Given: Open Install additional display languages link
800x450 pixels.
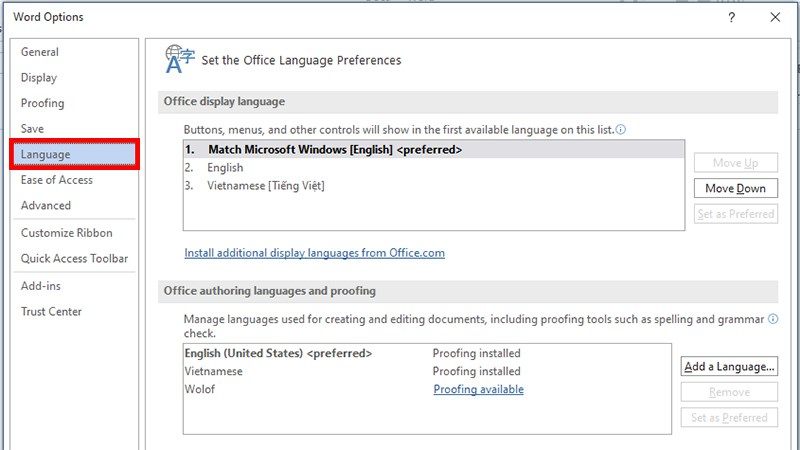Looking at the screenshot, I should (x=314, y=253).
